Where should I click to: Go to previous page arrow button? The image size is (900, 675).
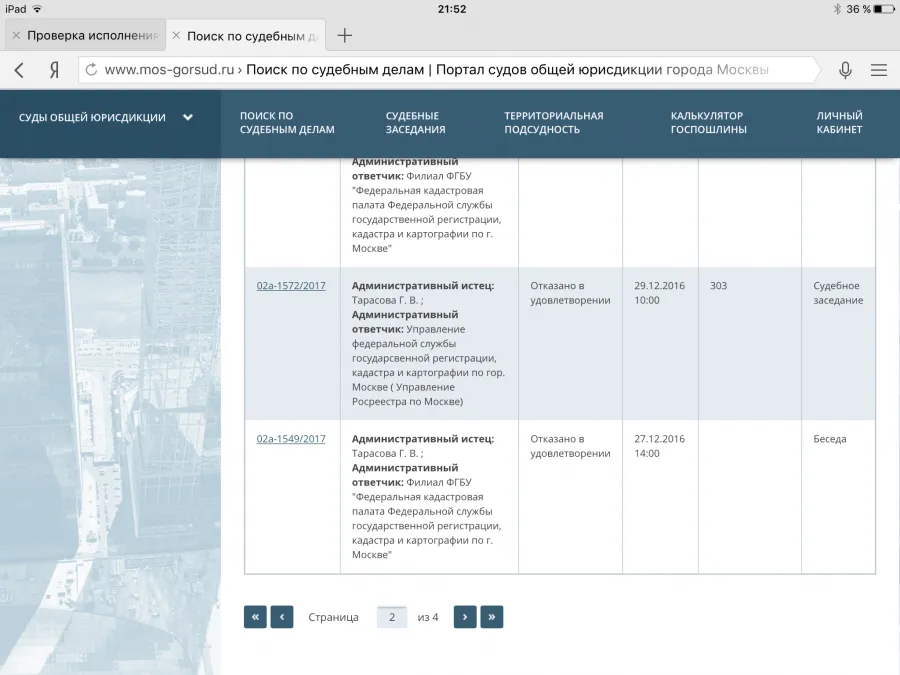282,617
